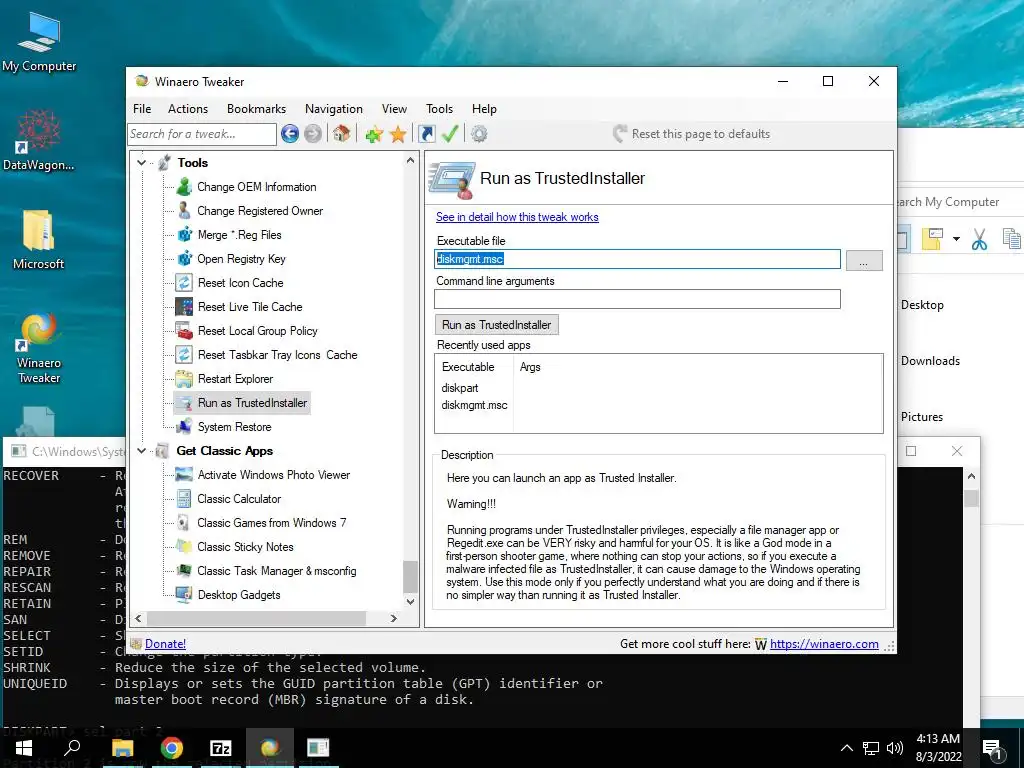The image size is (1024, 768).
Task: Open the File menu
Action: click(142, 109)
